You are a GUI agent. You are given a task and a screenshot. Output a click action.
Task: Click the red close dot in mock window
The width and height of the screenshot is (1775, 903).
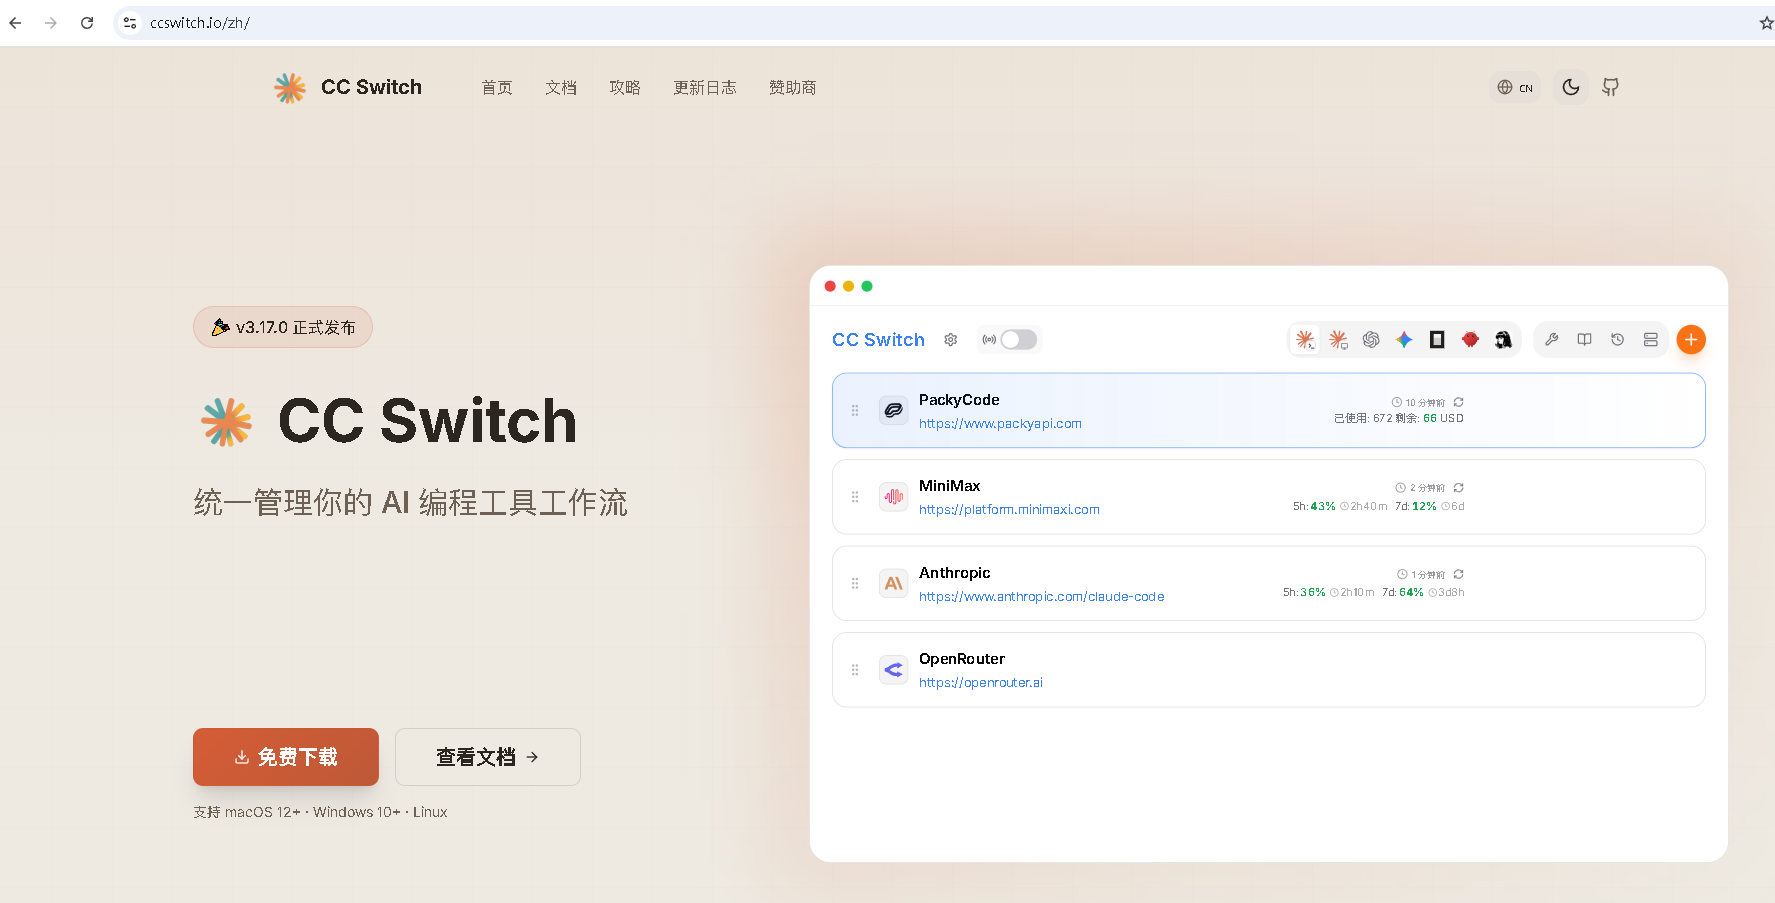coord(830,286)
